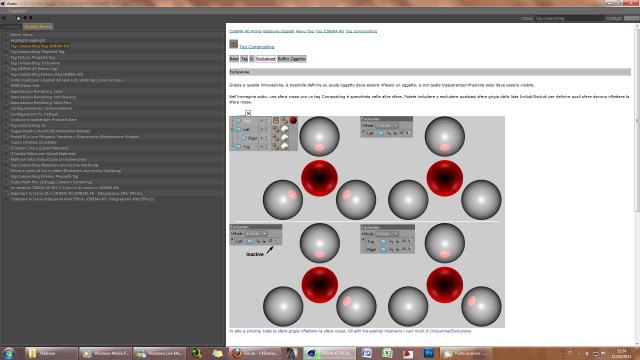
Task: Select result Comporre la Scena Utilizzando After Effects
Action: pyautogui.click(x=82, y=199)
